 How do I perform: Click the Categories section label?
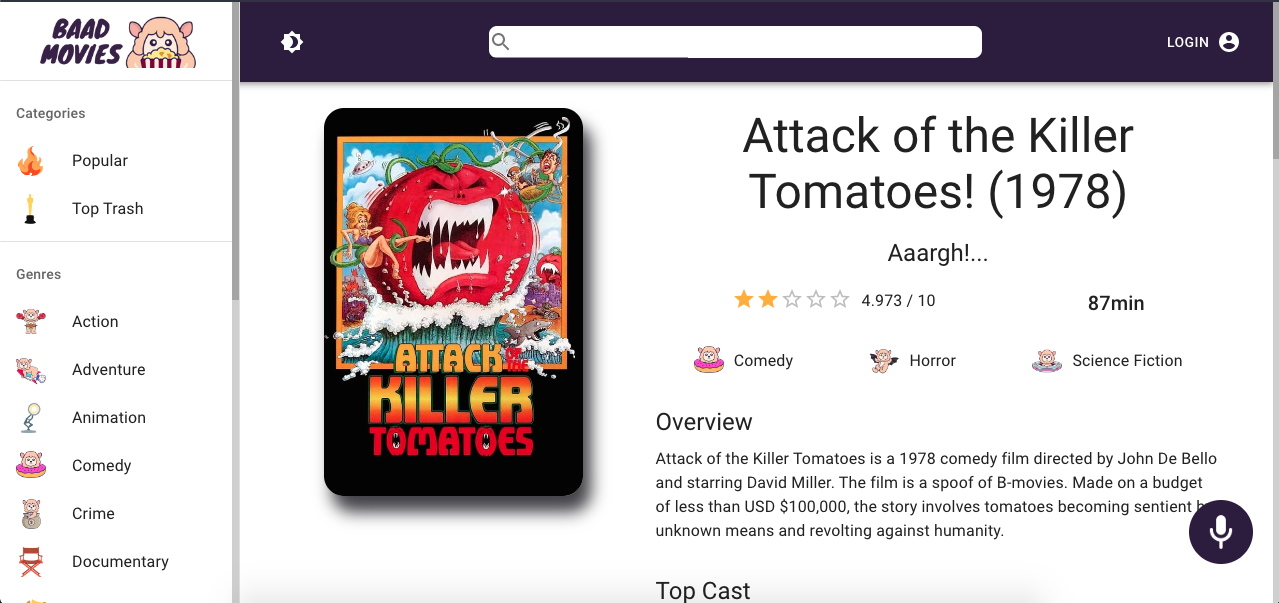pos(51,114)
